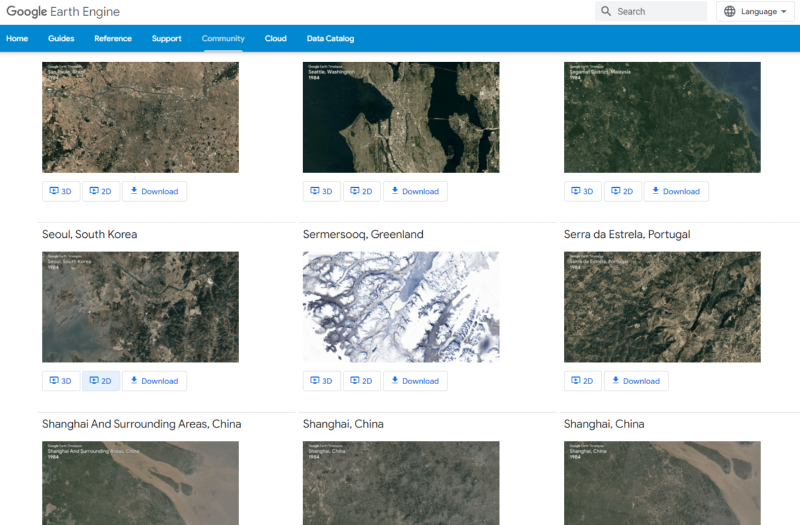800x525 pixels.
Task: Switch to the Guides tab
Action: pos(61,39)
